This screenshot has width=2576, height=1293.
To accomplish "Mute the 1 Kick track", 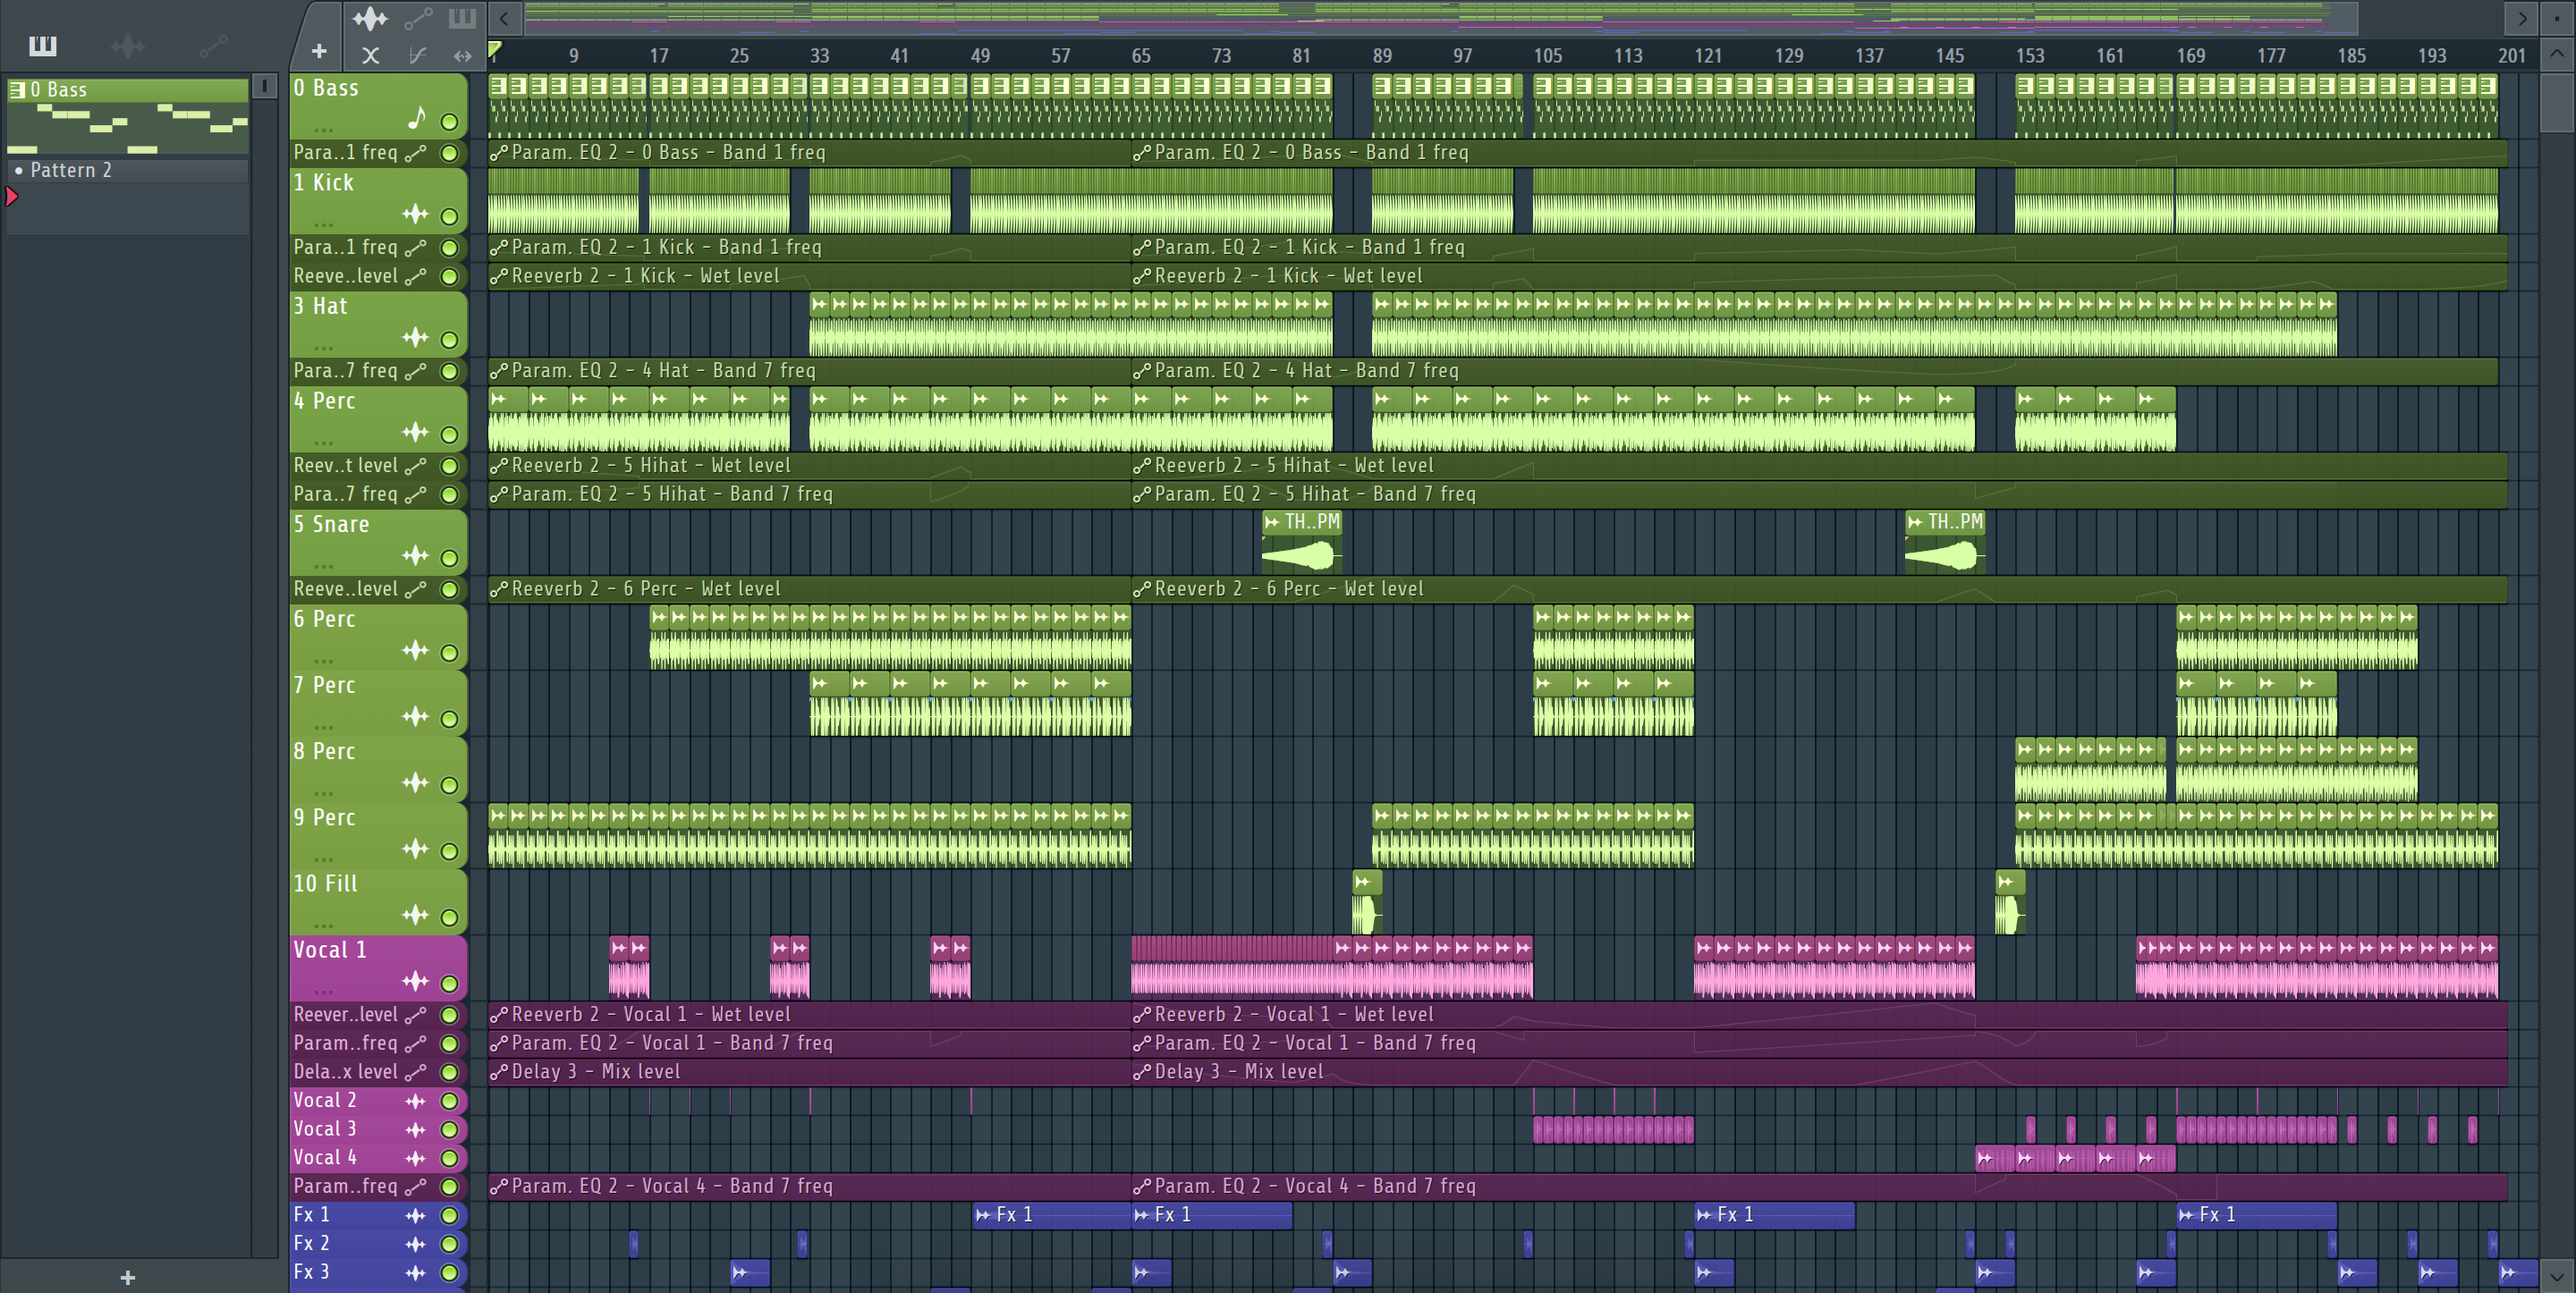I will (450, 216).
